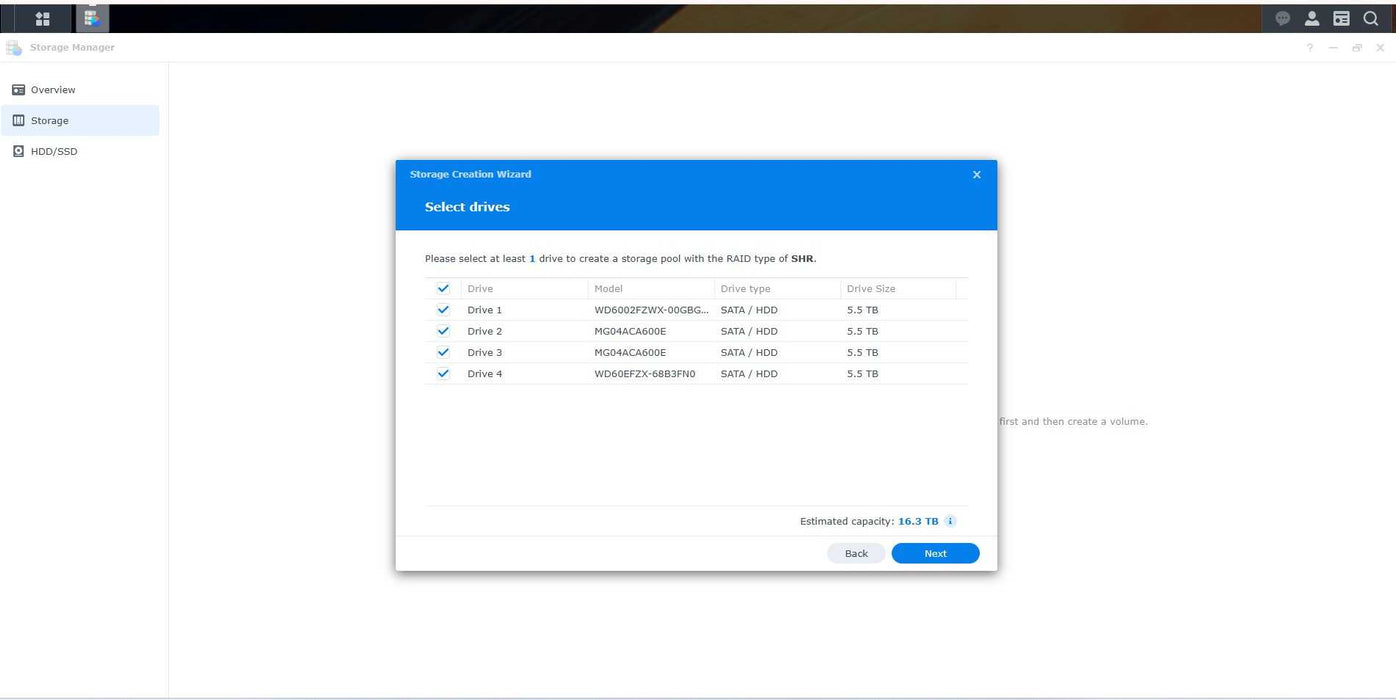This screenshot has width=1396, height=700.
Task: Open the notifications speech bubble icon
Action: (x=1281, y=18)
